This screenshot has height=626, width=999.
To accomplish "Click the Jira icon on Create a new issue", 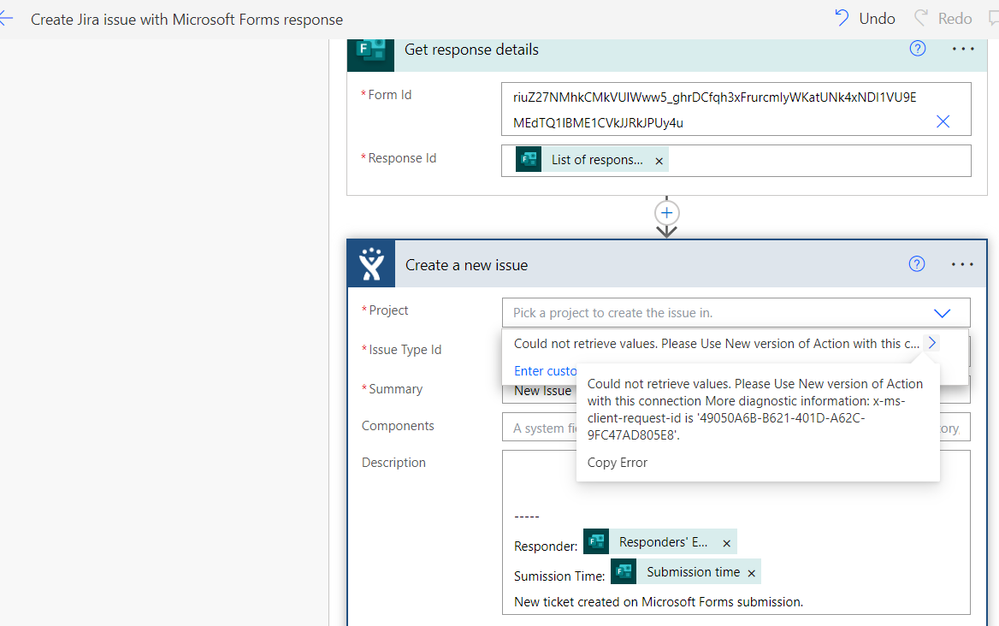I will pos(370,264).
